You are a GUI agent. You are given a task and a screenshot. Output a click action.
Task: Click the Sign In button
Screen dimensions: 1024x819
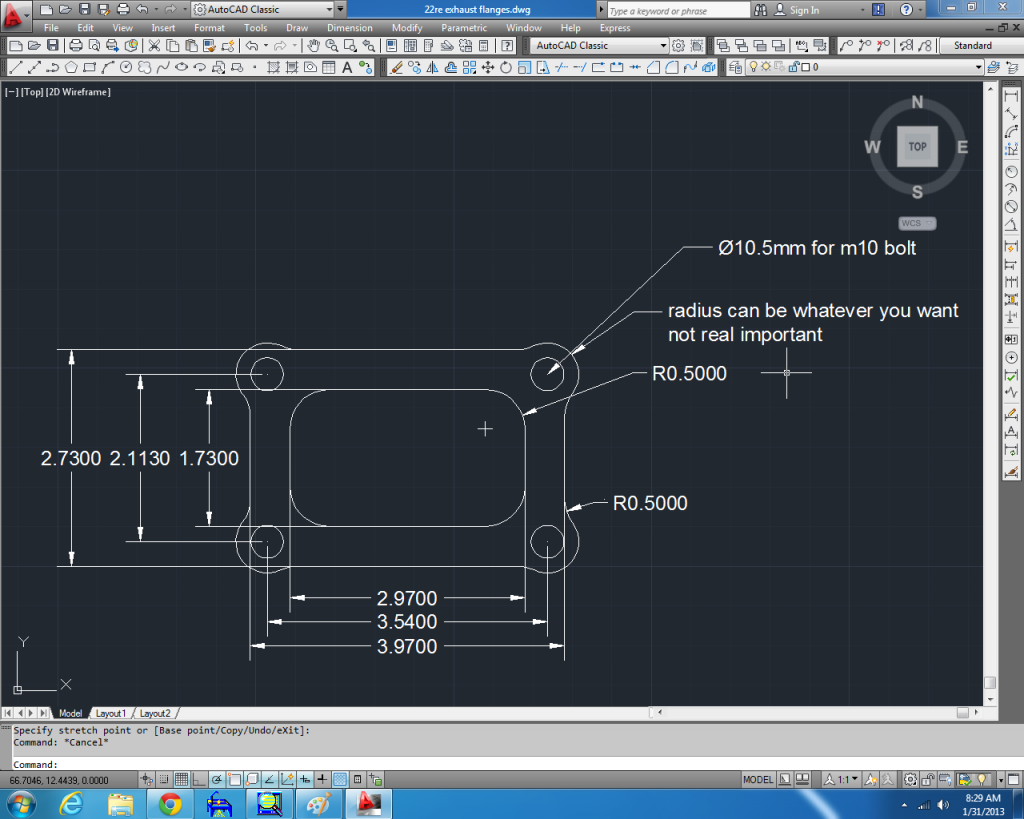click(797, 10)
